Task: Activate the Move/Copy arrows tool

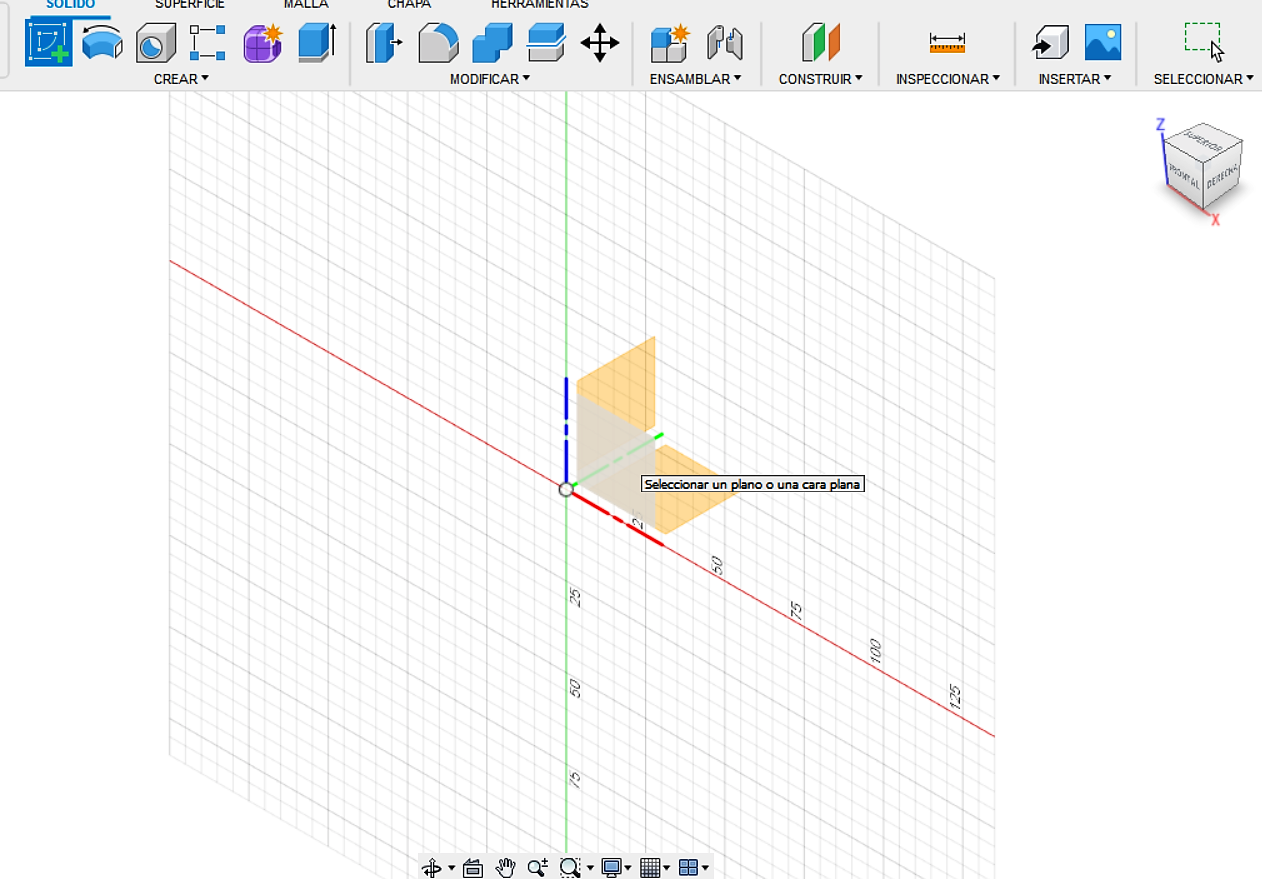Action: click(x=600, y=44)
